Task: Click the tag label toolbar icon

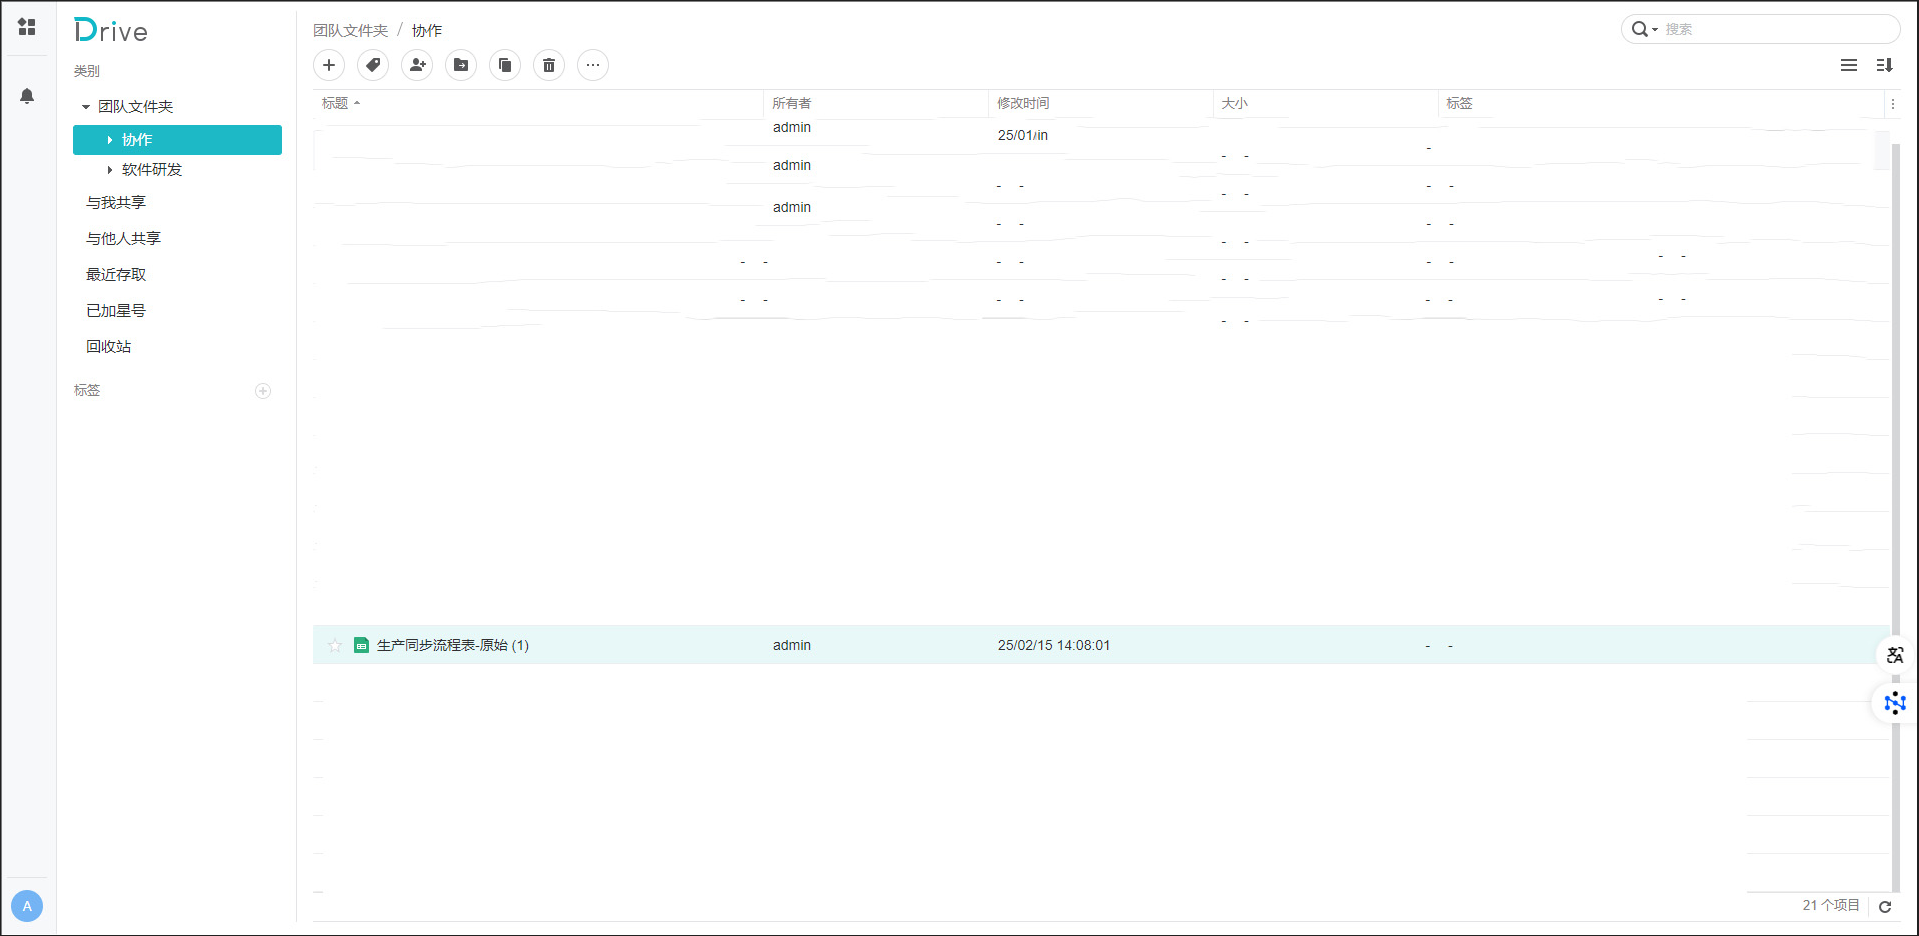Action: 373,65
